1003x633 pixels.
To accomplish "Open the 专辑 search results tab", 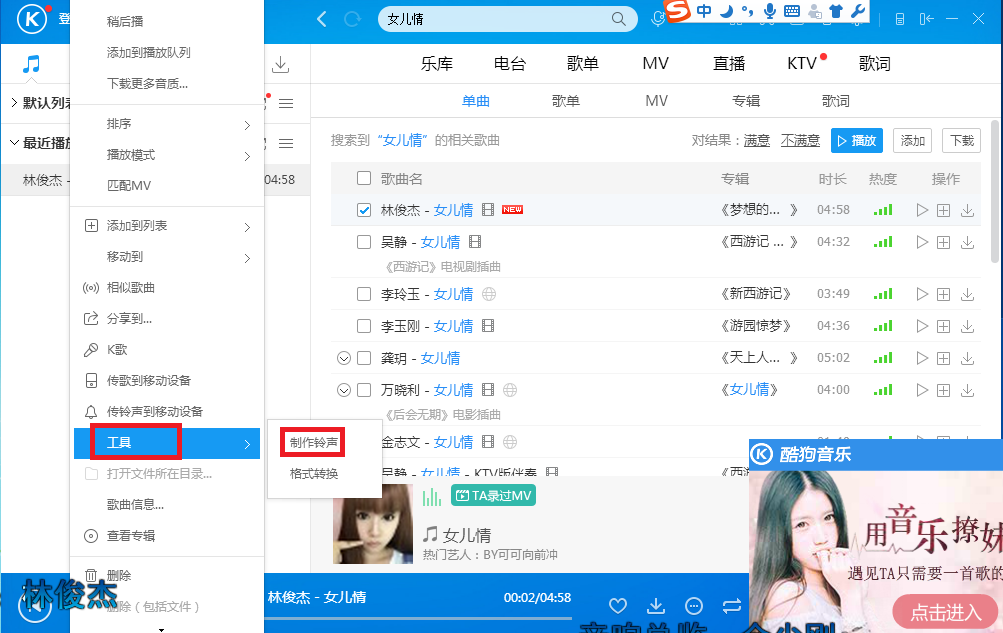I will [x=746, y=101].
